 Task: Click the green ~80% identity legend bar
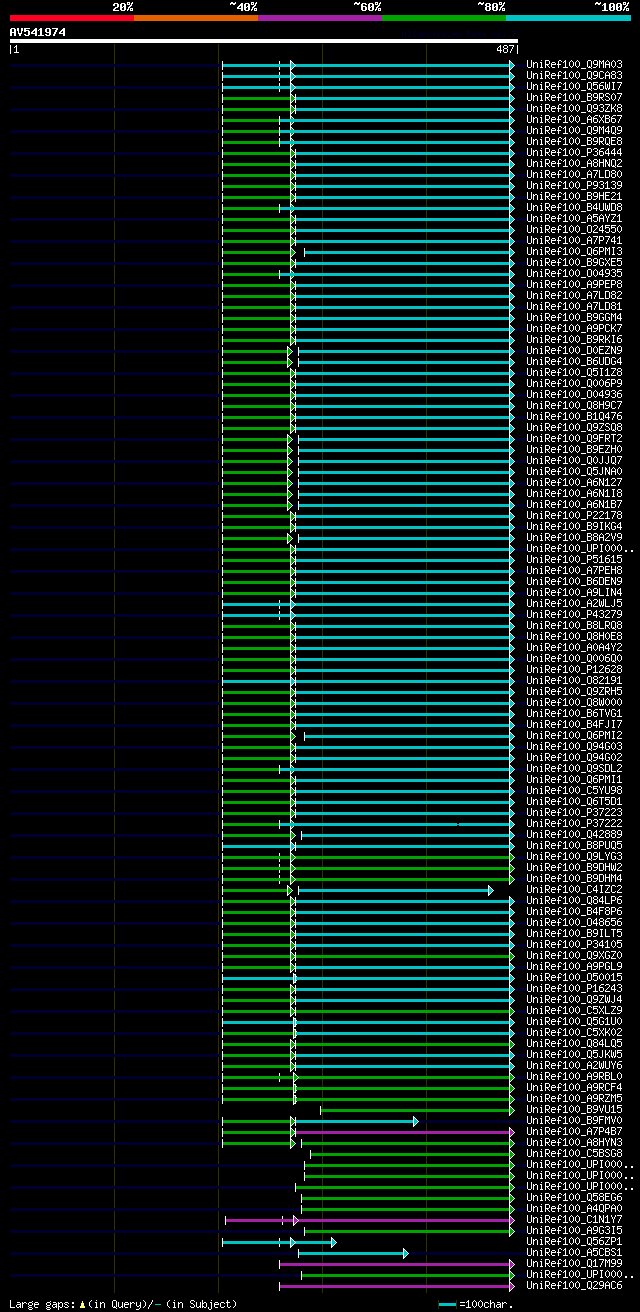(444, 18)
